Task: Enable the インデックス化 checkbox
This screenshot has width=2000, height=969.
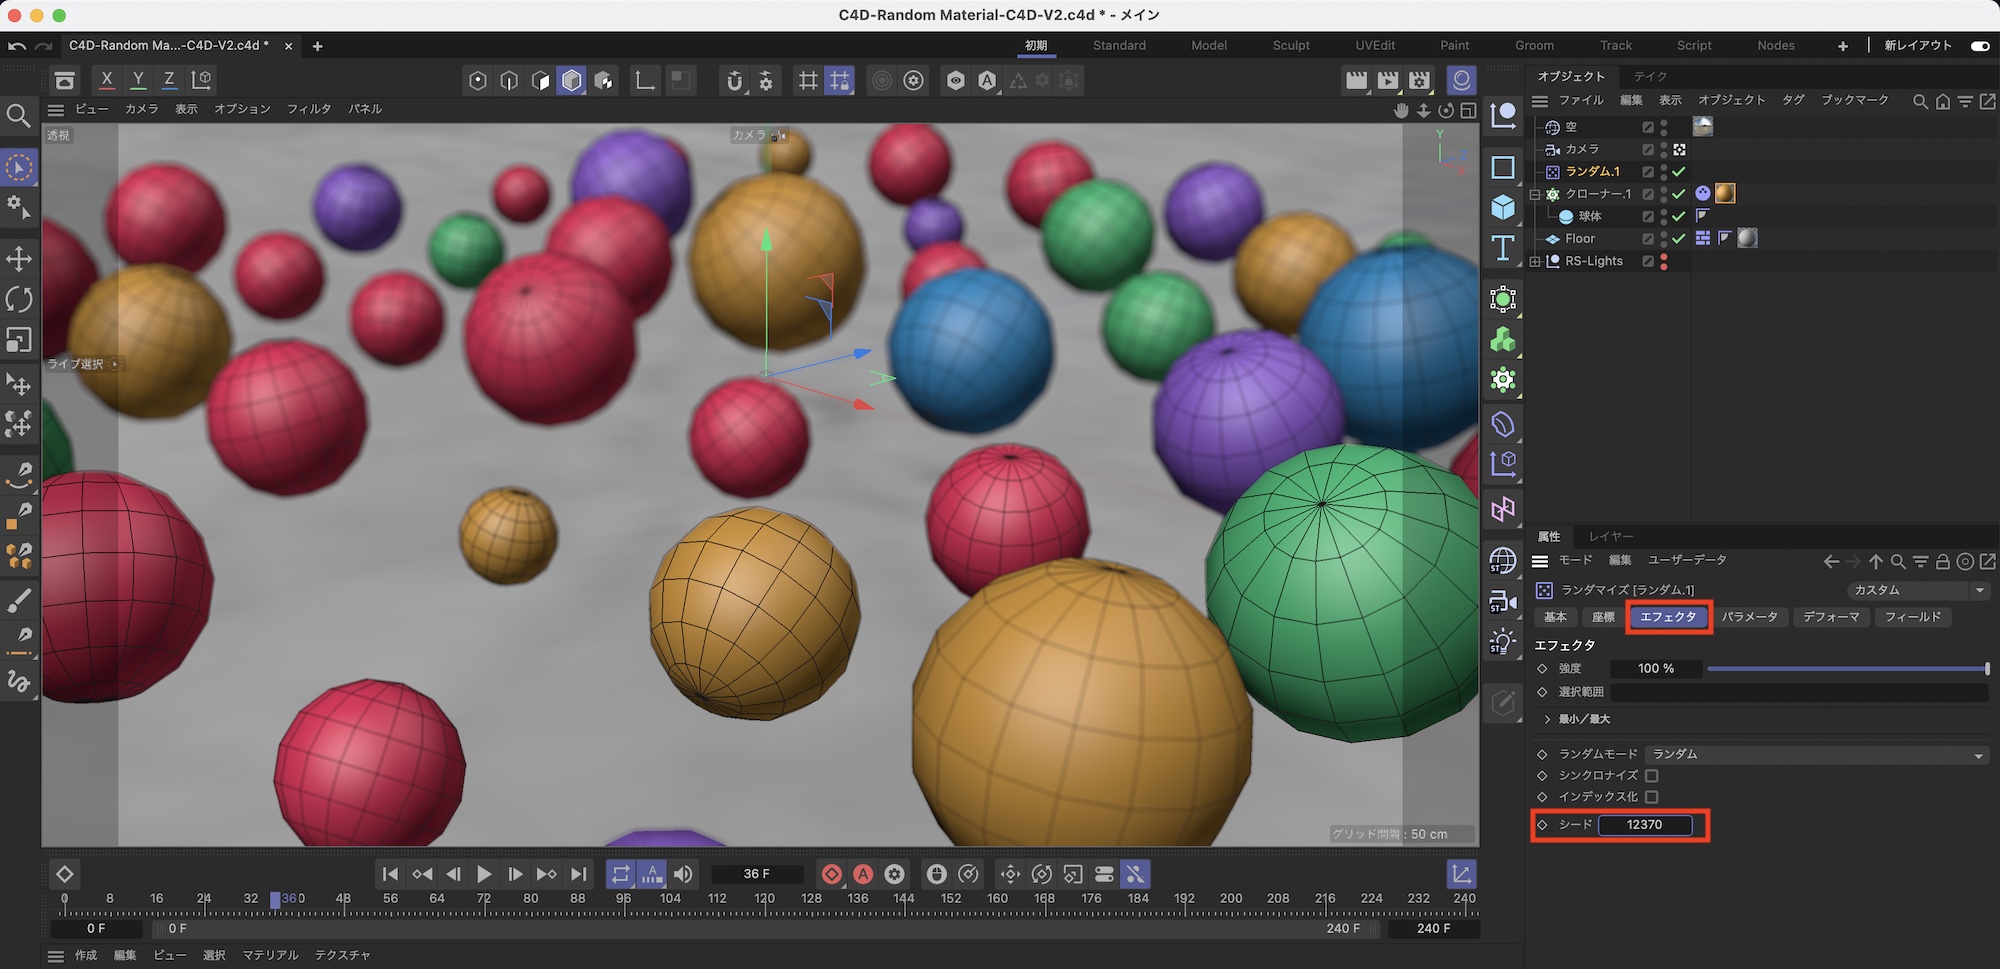Action: coord(1651,797)
